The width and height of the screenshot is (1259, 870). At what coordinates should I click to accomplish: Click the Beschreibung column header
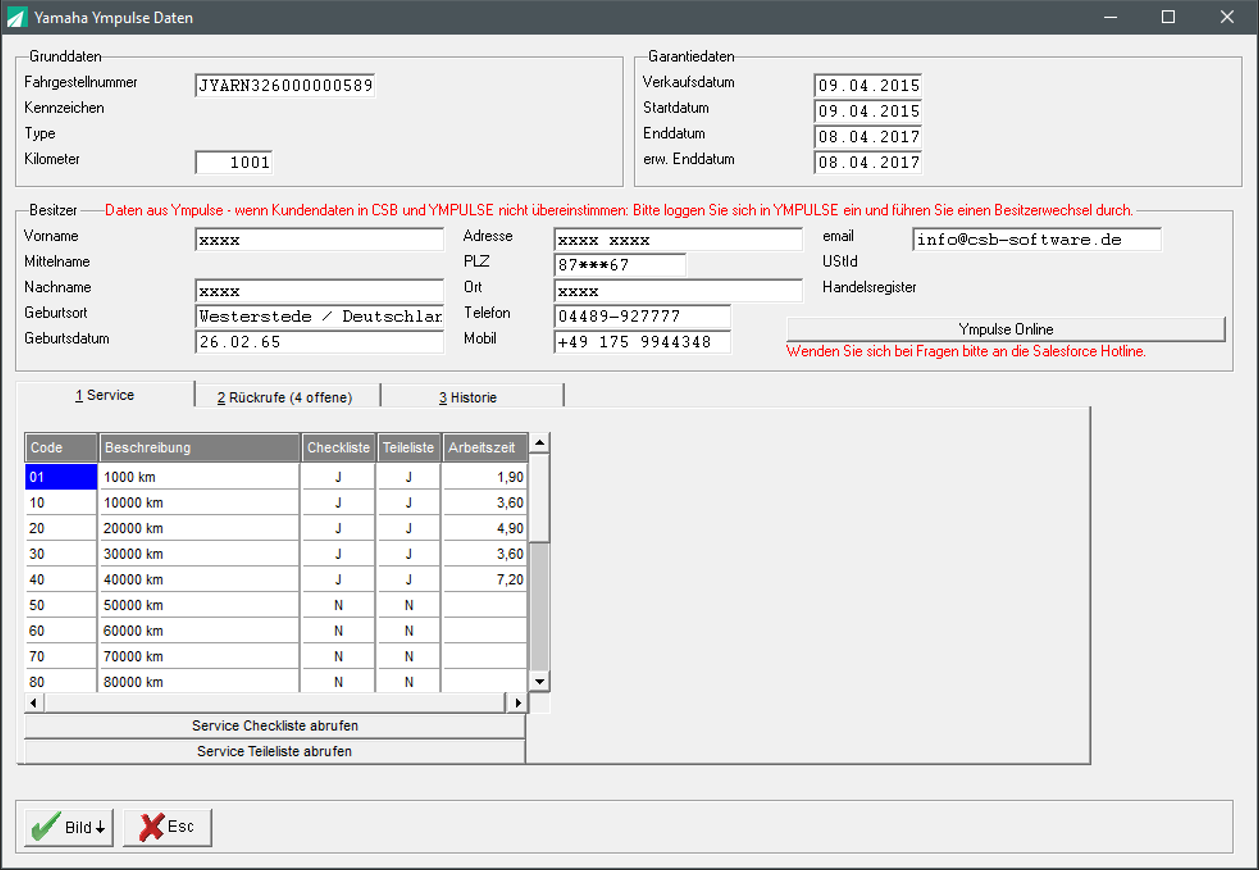pos(200,448)
